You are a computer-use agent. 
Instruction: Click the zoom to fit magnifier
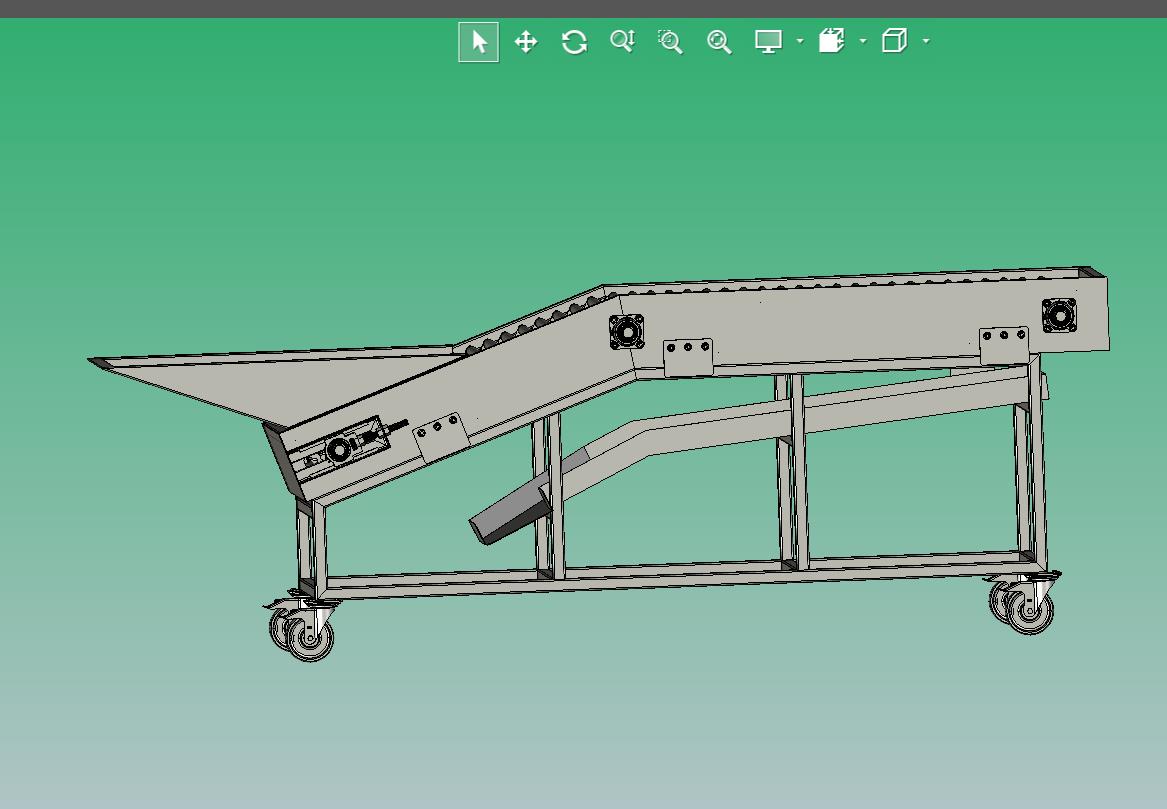[719, 42]
